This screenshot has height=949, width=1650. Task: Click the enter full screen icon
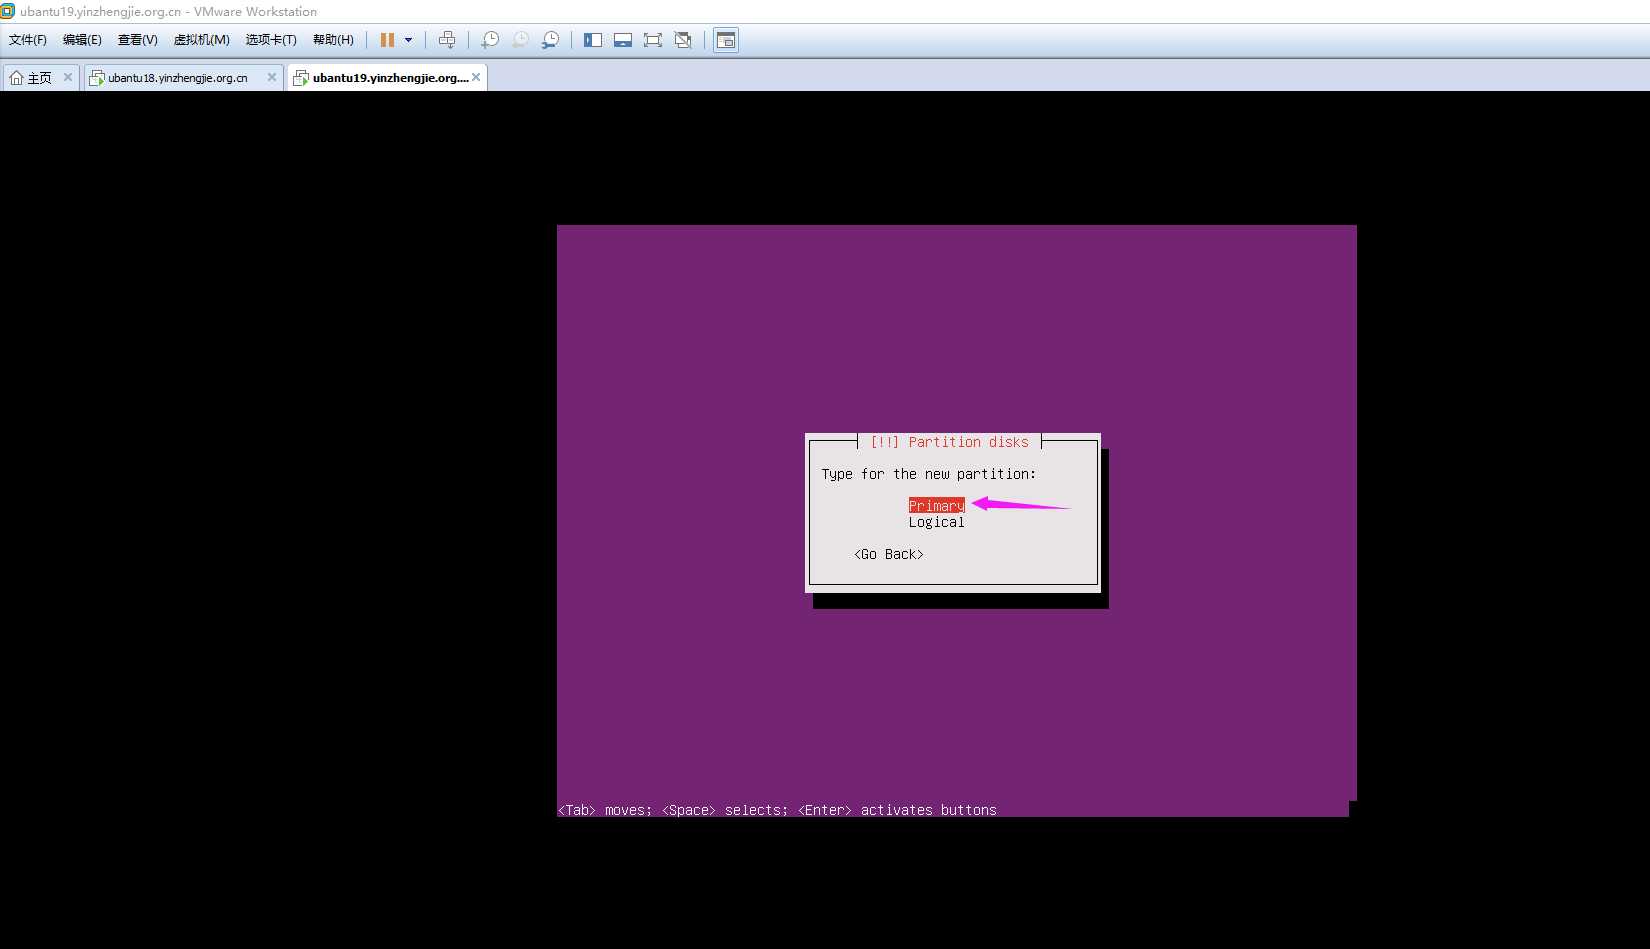click(x=653, y=40)
